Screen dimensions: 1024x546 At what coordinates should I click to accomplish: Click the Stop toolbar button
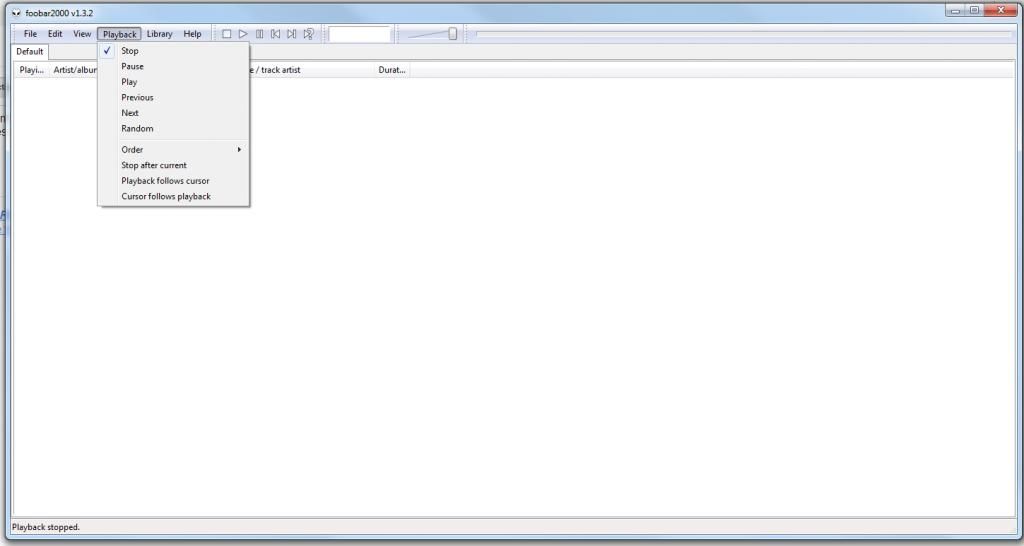click(x=227, y=34)
